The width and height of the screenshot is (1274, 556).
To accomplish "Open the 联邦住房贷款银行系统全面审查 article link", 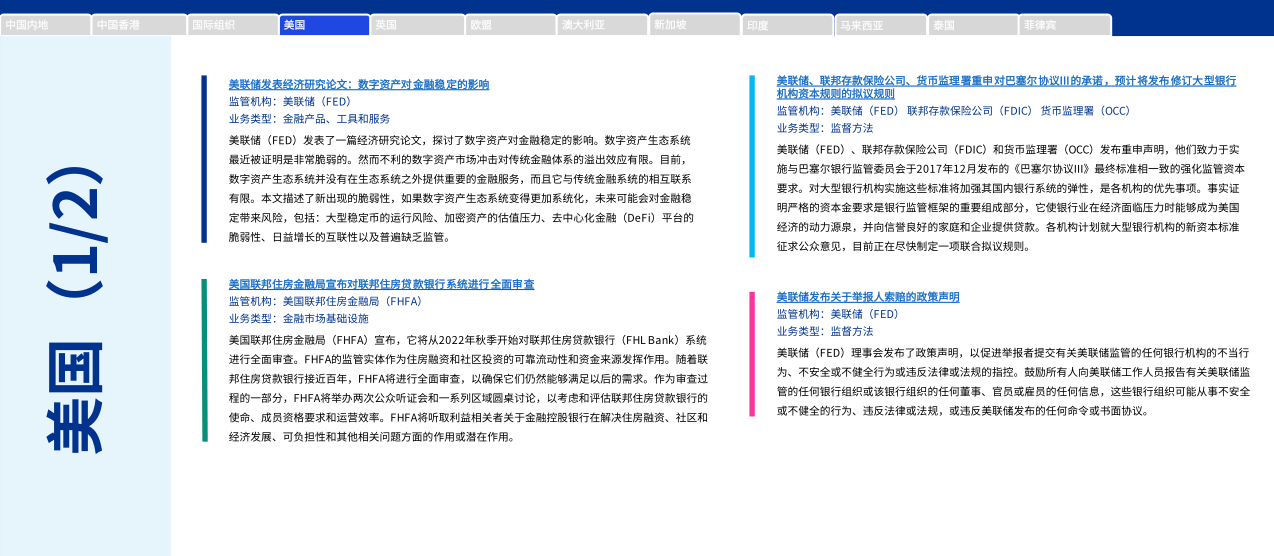I will click(x=381, y=284).
